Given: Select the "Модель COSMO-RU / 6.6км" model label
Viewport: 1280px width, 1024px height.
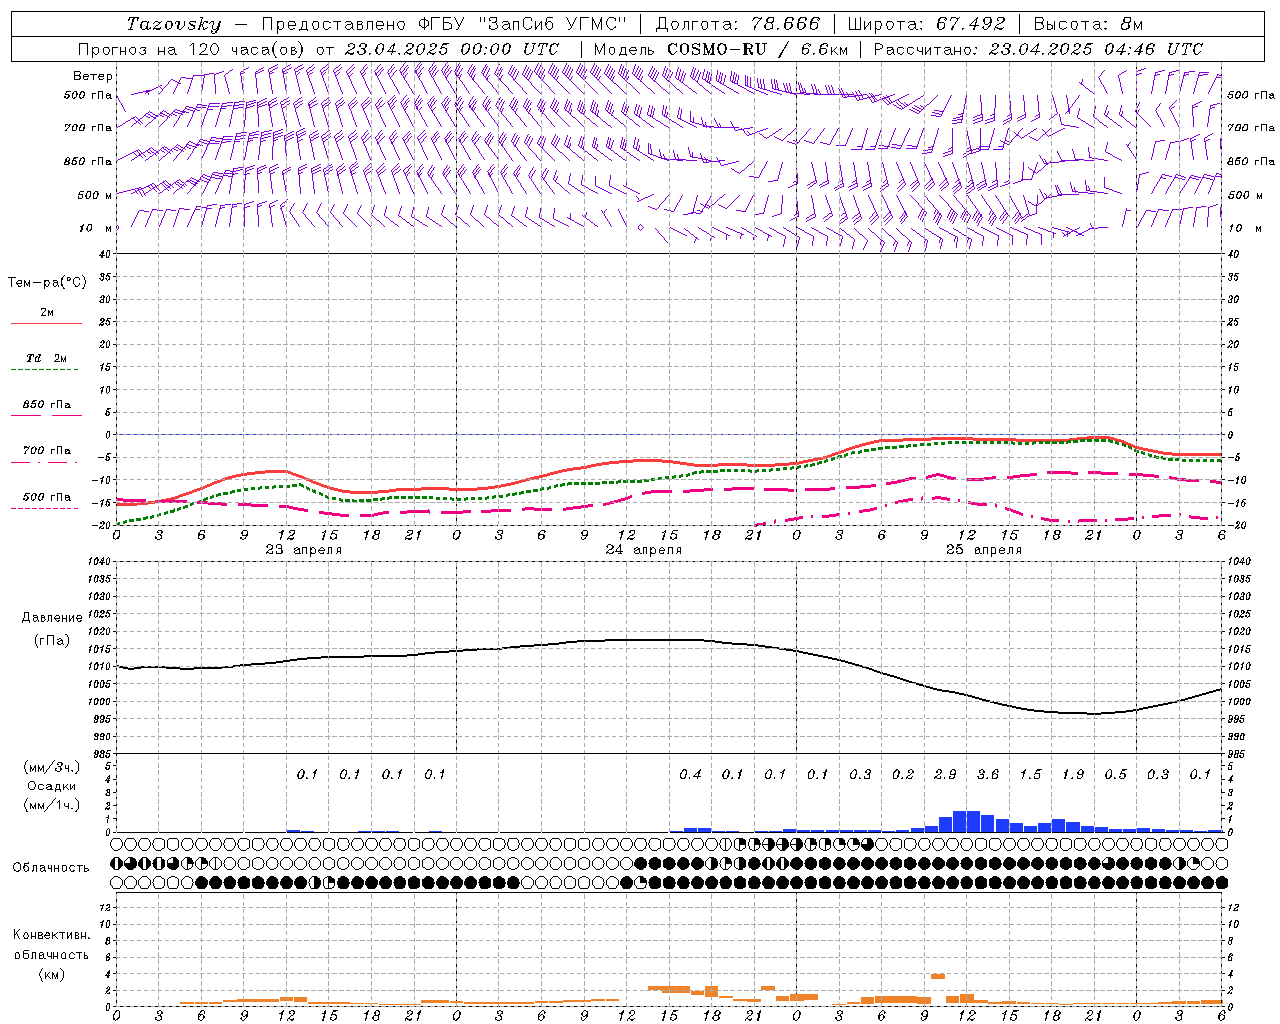Looking at the screenshot, I should point(721,49).
